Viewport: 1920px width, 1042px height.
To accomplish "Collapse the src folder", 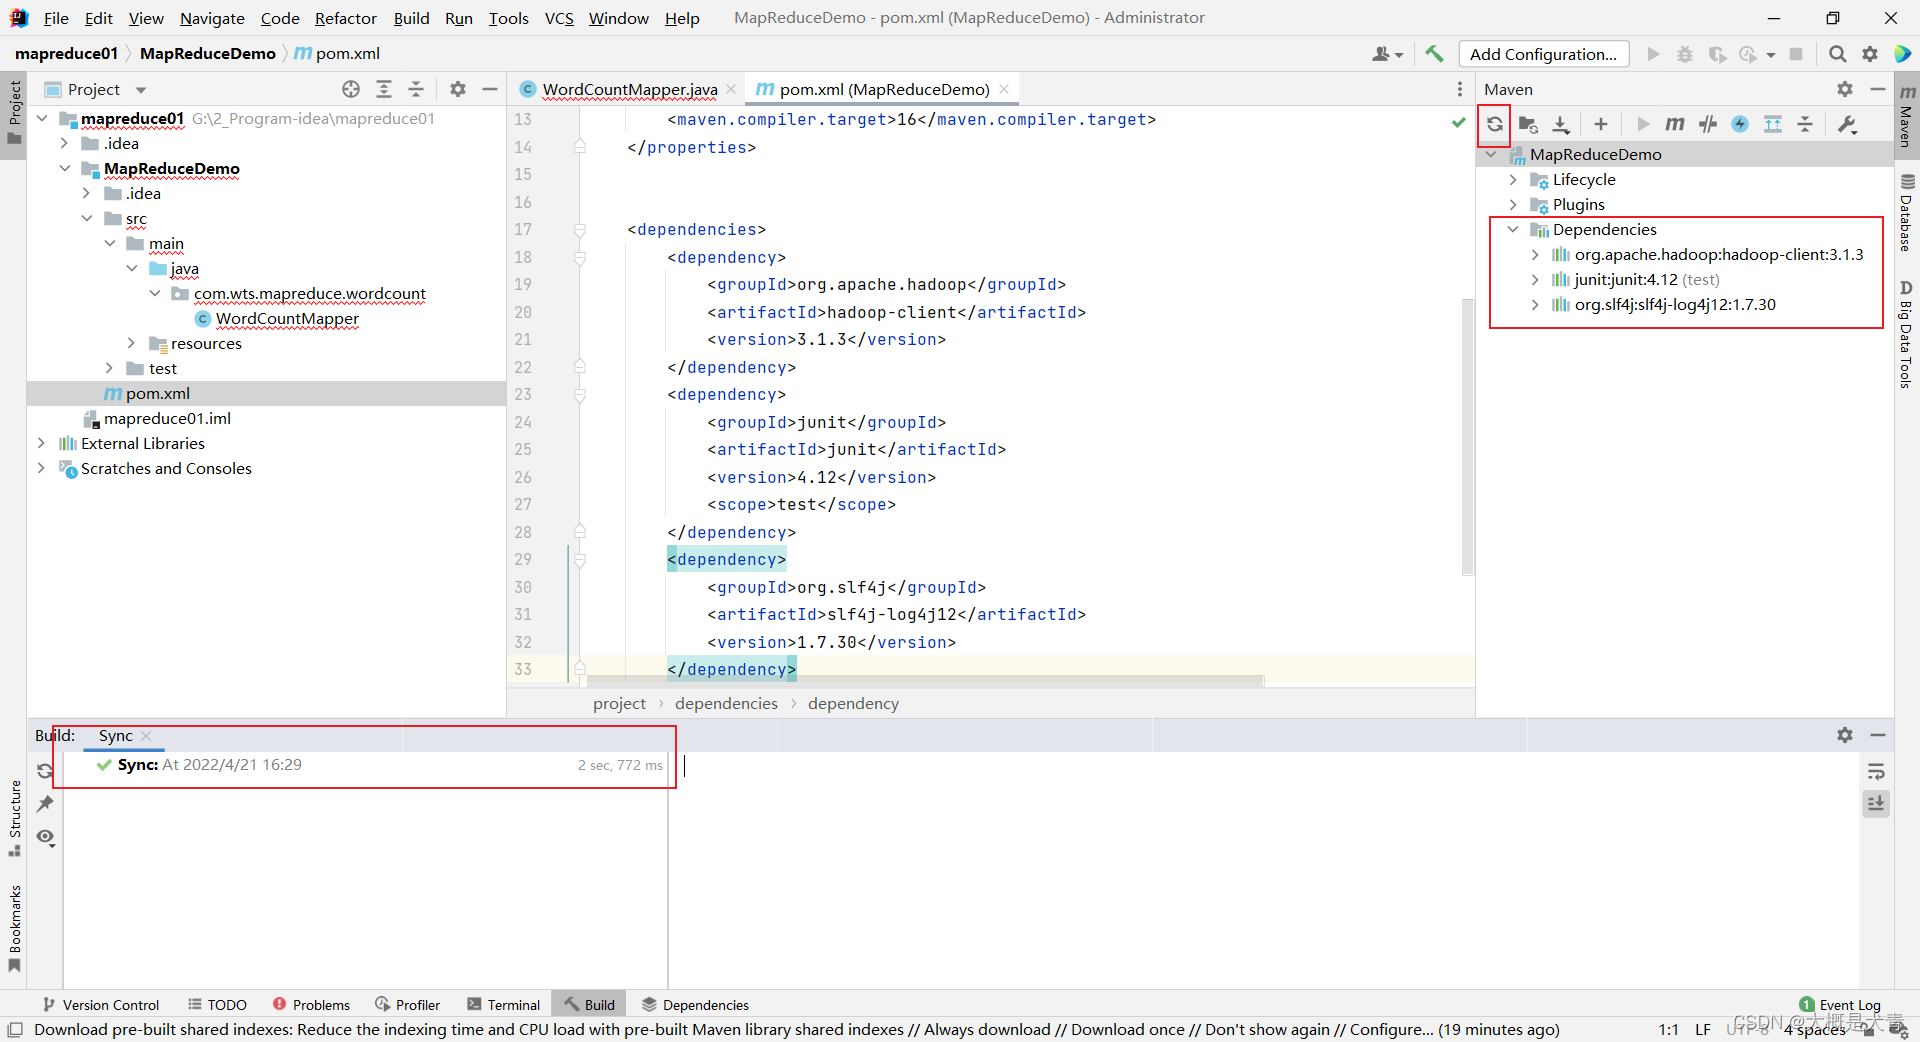I will coord(87,218).
